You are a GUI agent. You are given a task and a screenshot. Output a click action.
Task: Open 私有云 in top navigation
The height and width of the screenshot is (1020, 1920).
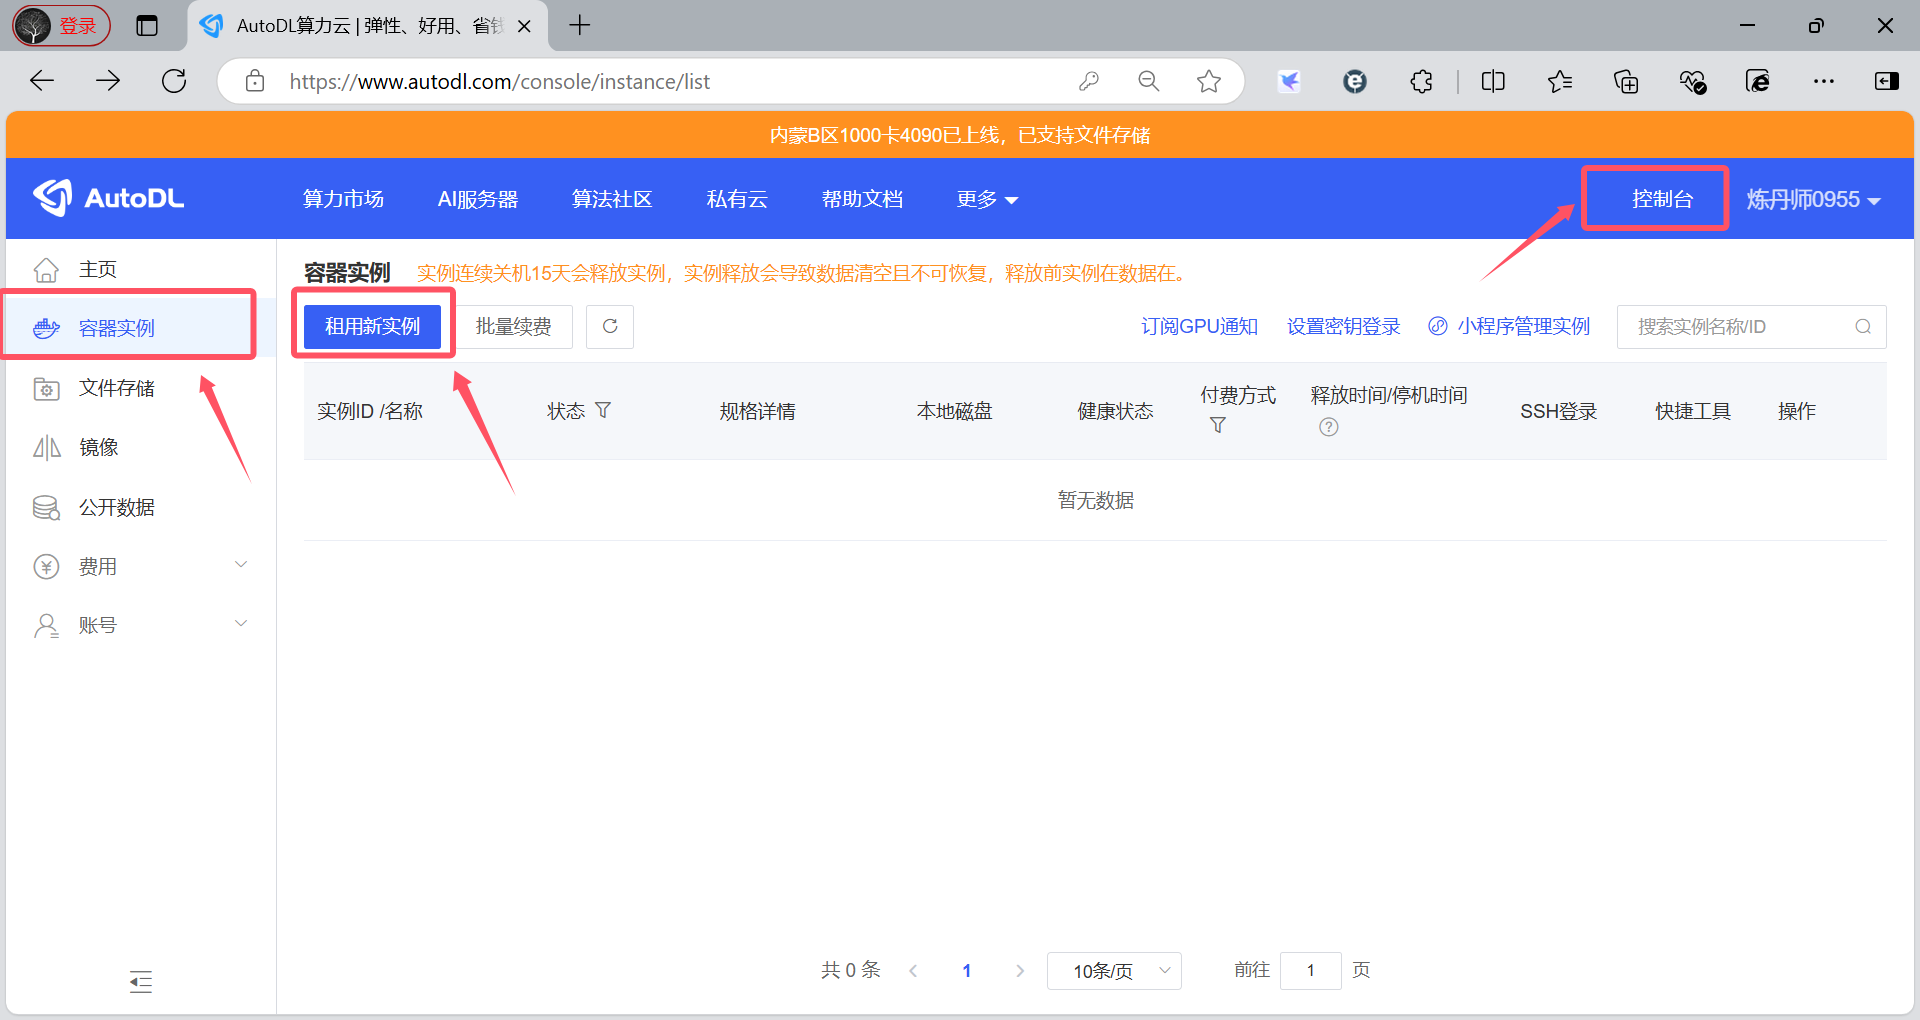coord(737,199)
